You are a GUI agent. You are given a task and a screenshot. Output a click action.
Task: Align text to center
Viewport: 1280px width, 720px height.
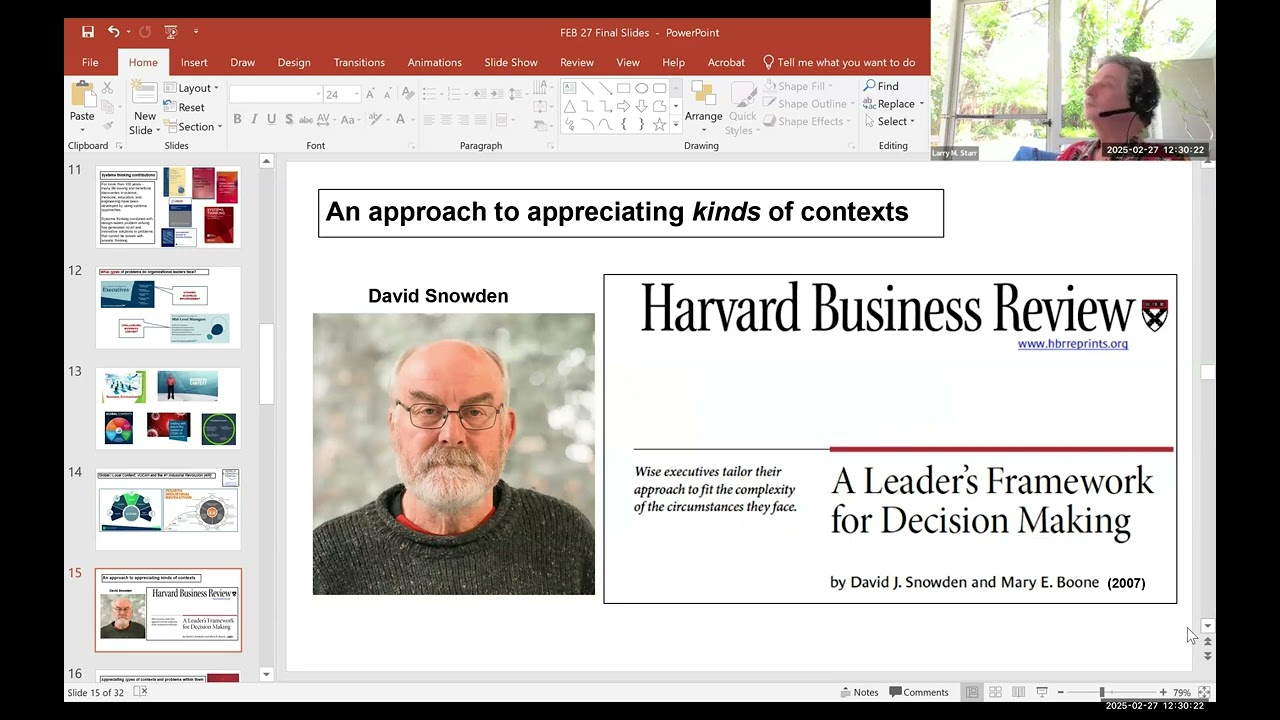click(447, 119)
